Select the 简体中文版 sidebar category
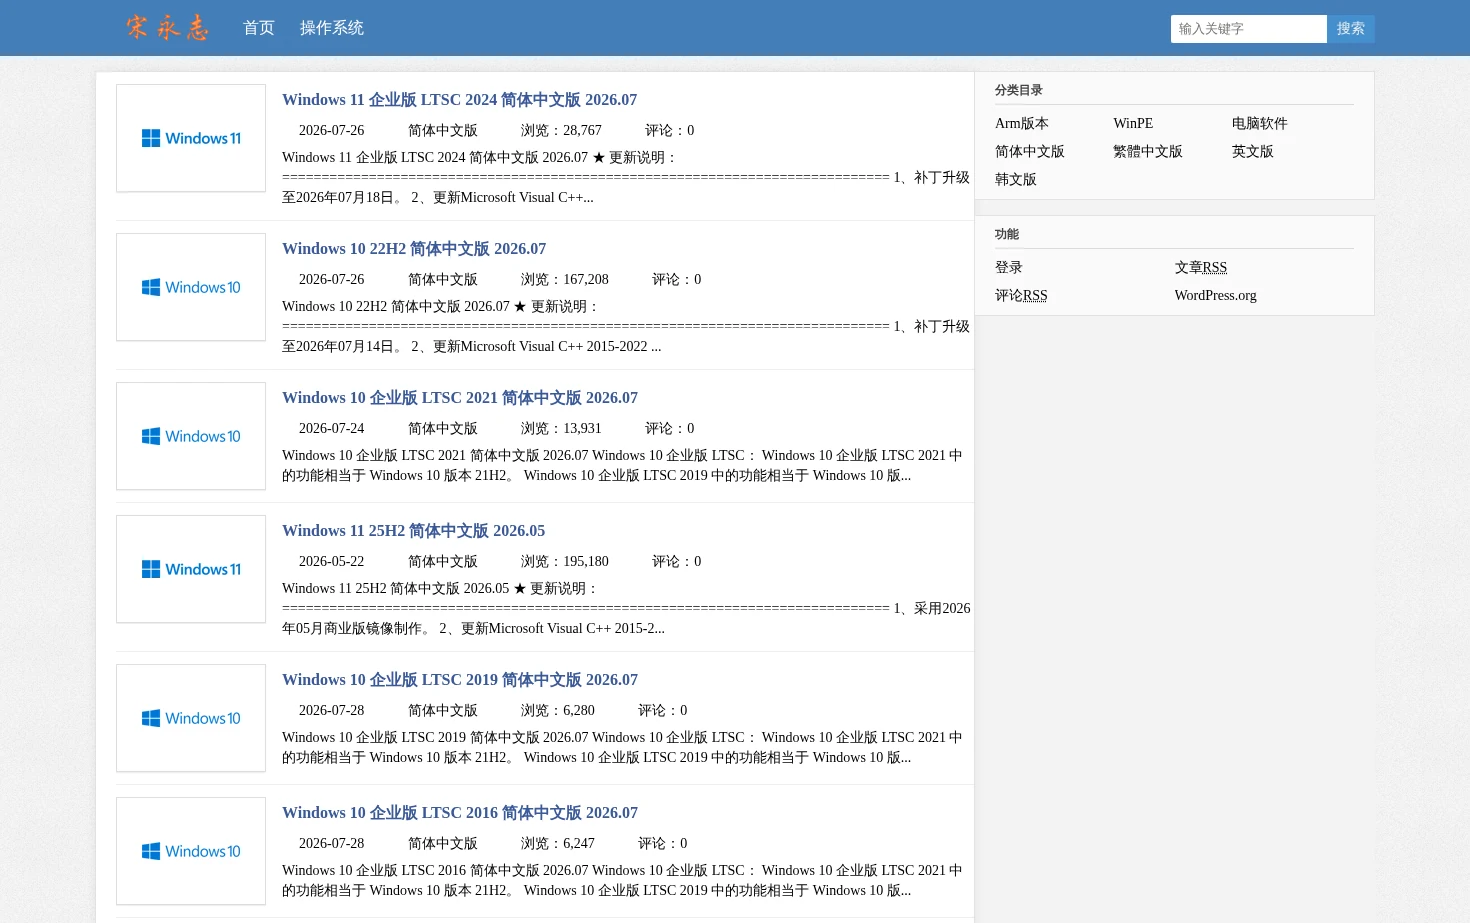The width and height of the screenshot is (1470, 923). pyautogui.click(x=1030, y=152)
